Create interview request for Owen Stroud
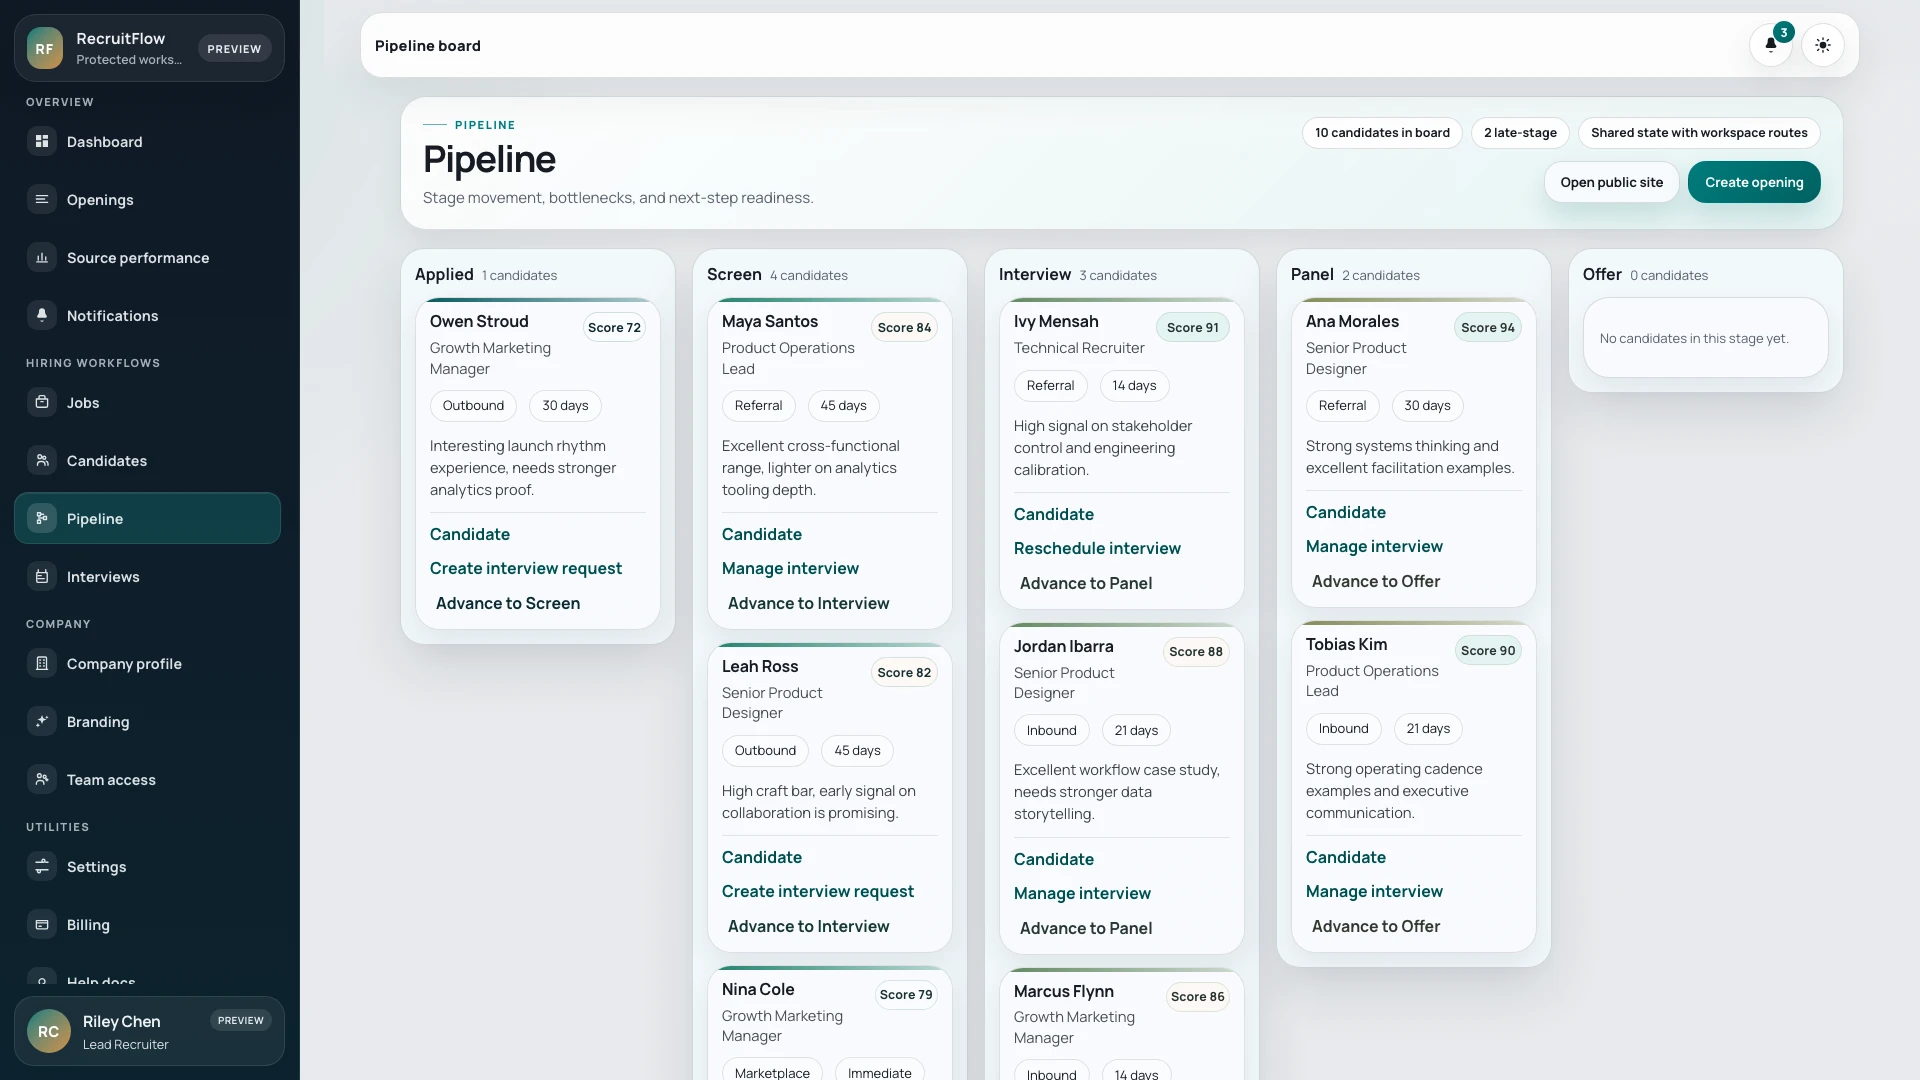 526,568
